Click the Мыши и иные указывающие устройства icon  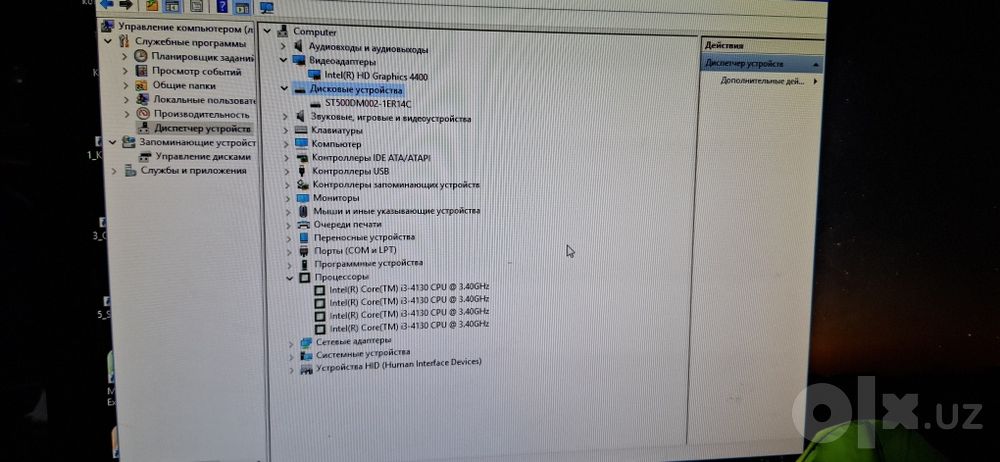(x=304, y=211)
